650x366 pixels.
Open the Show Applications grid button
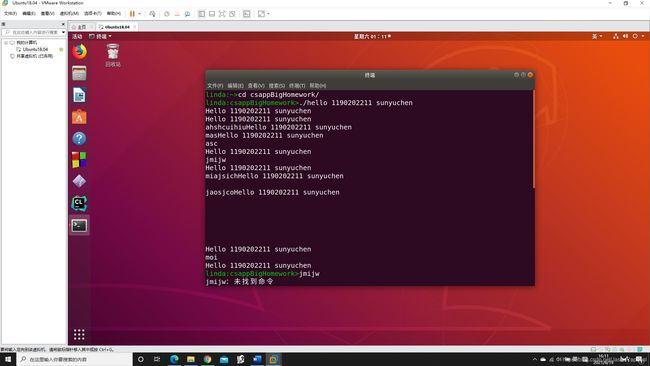(79, 334)
